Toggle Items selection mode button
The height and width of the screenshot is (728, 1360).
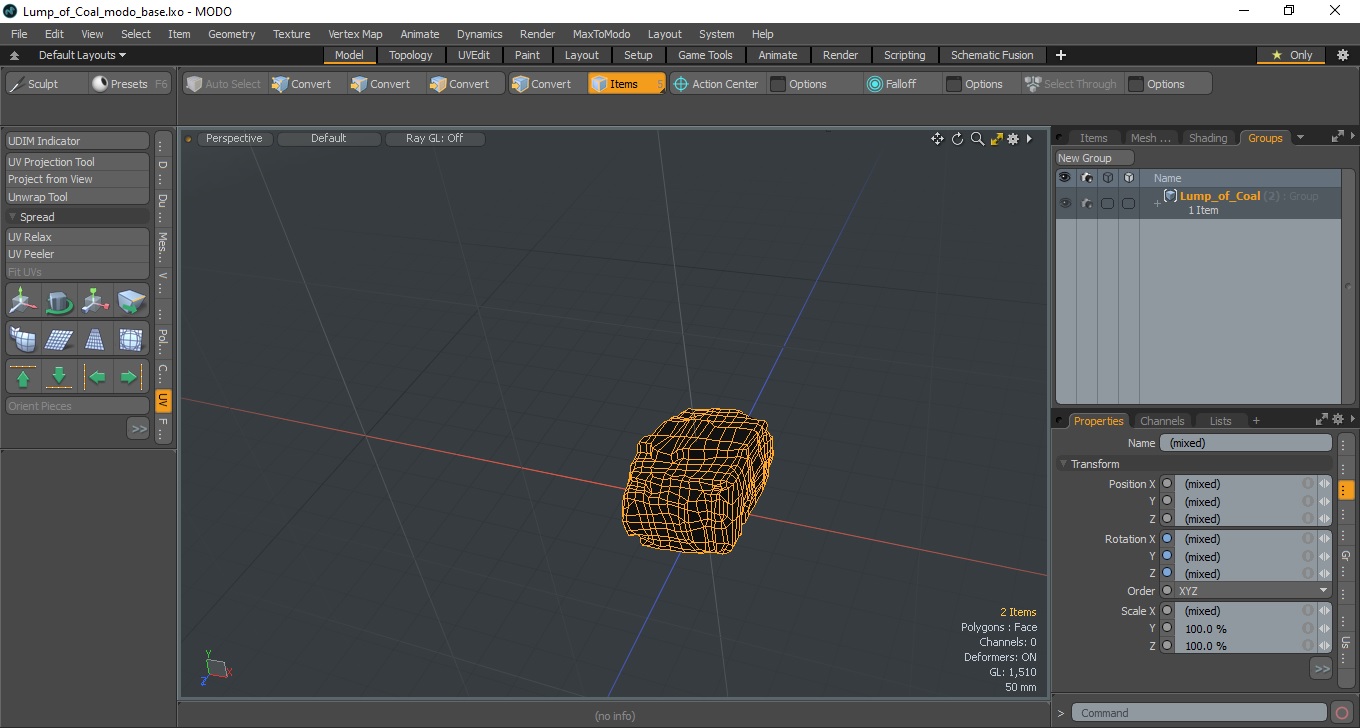[x=626, y=84]
